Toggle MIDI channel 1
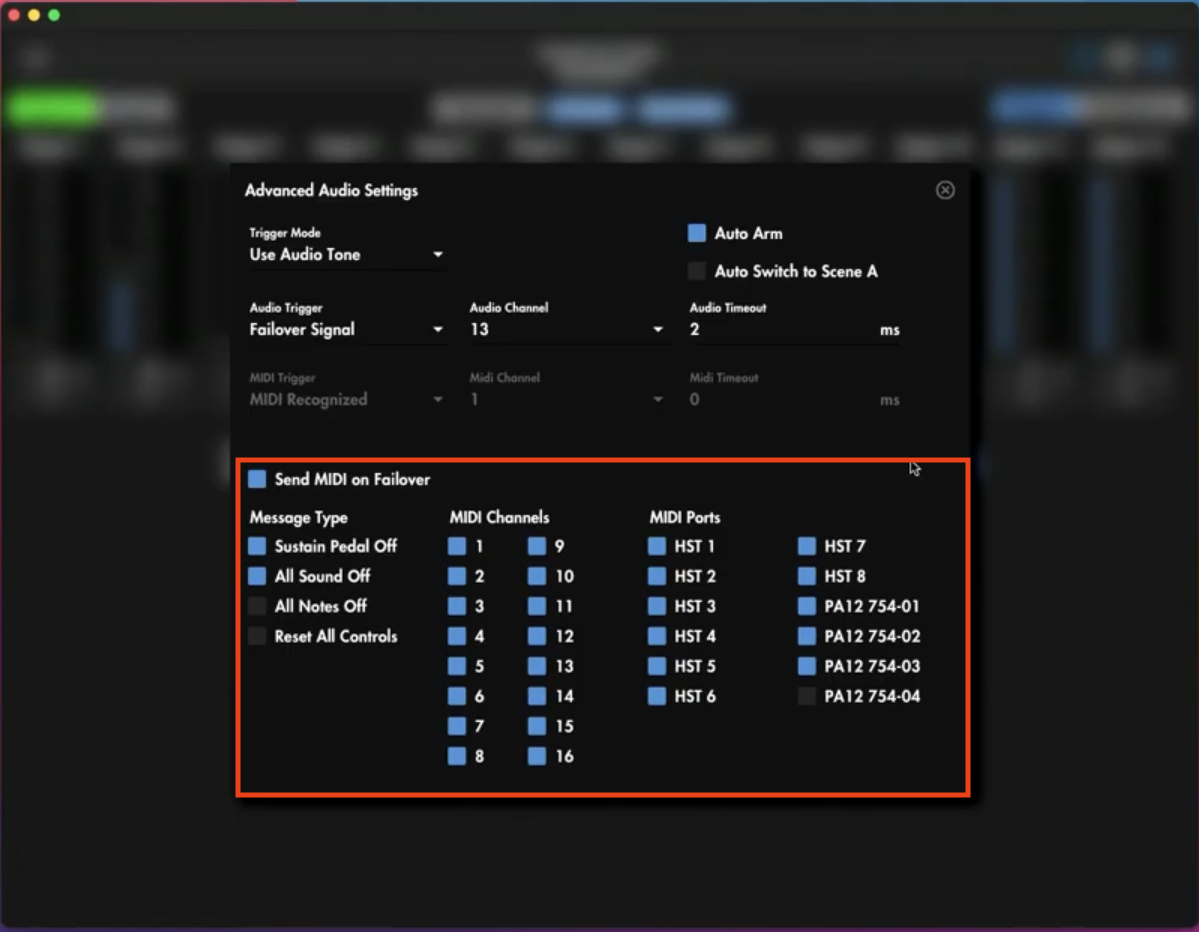Image resolution: width=1199 pixels, height=932 pixels. [x=458, y=546]
